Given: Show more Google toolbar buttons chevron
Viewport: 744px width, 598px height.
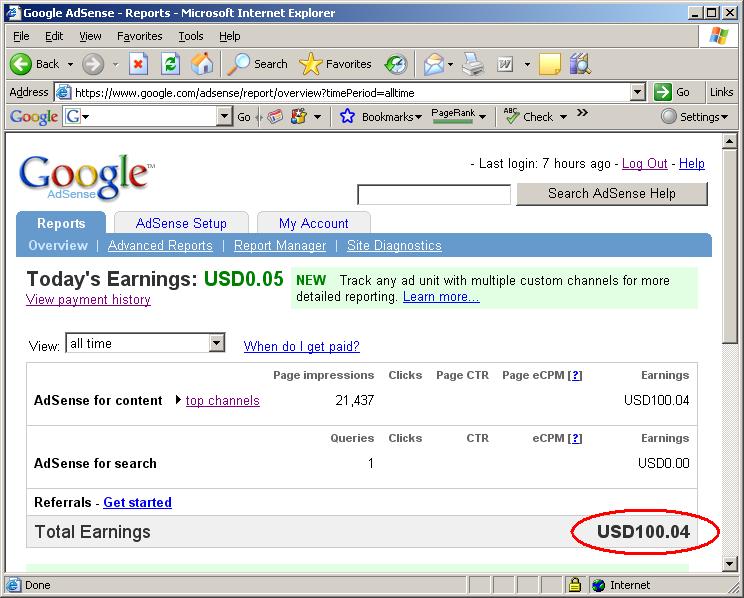Looking at the screenshot, I should click(x=583, y=113).
